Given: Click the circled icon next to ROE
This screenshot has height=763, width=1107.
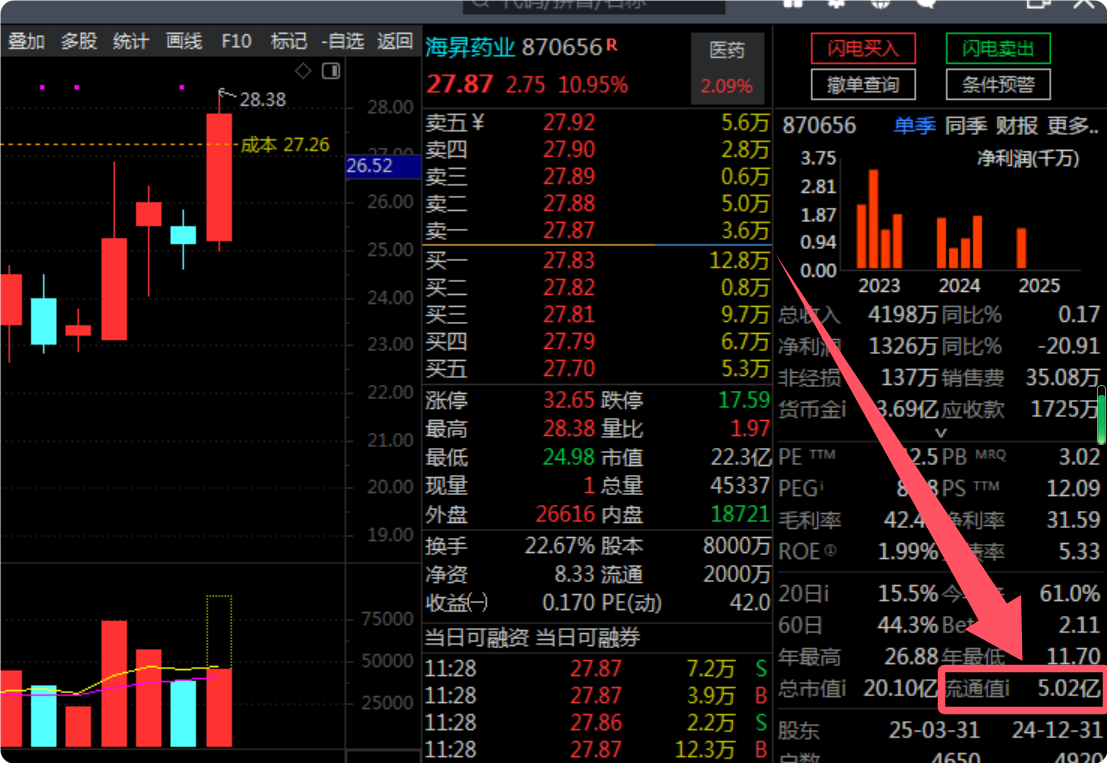Looking at the screenshot, I should click(x=830, y=550).
